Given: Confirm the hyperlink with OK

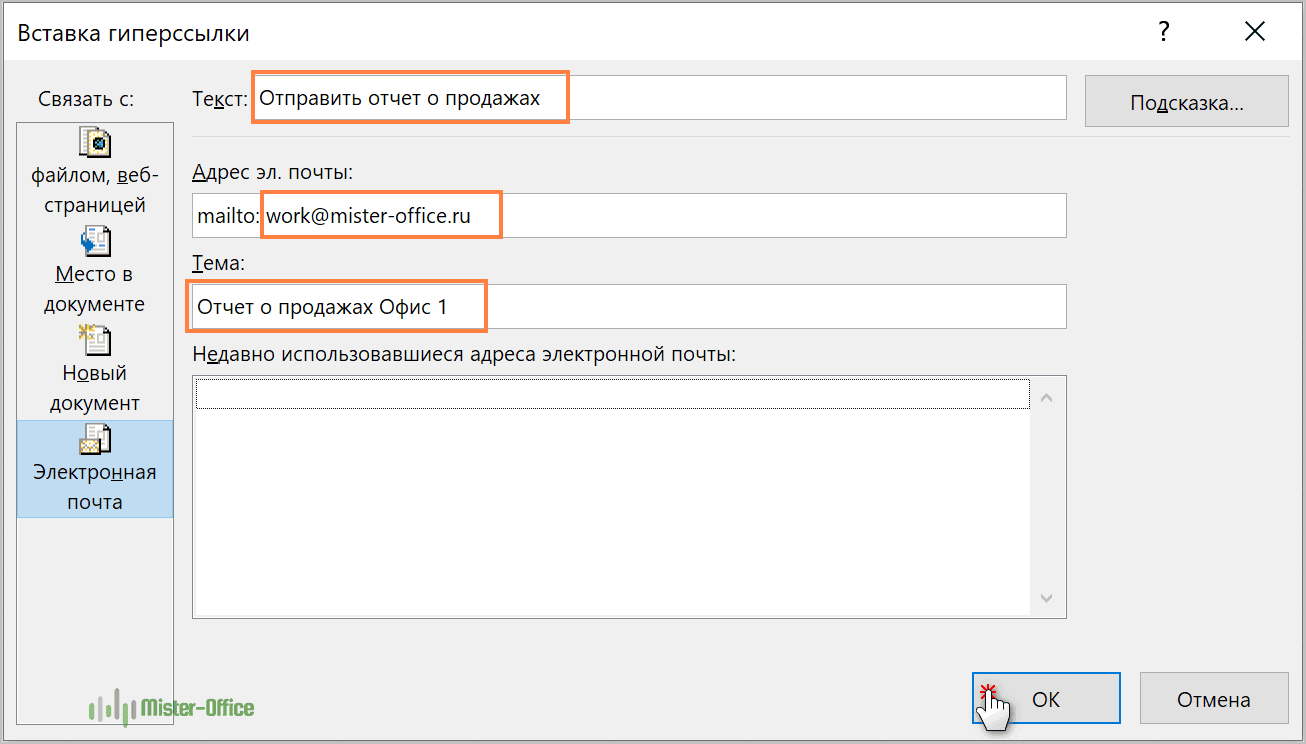Looking at the screenshot, I should [x=1046, y=699].
